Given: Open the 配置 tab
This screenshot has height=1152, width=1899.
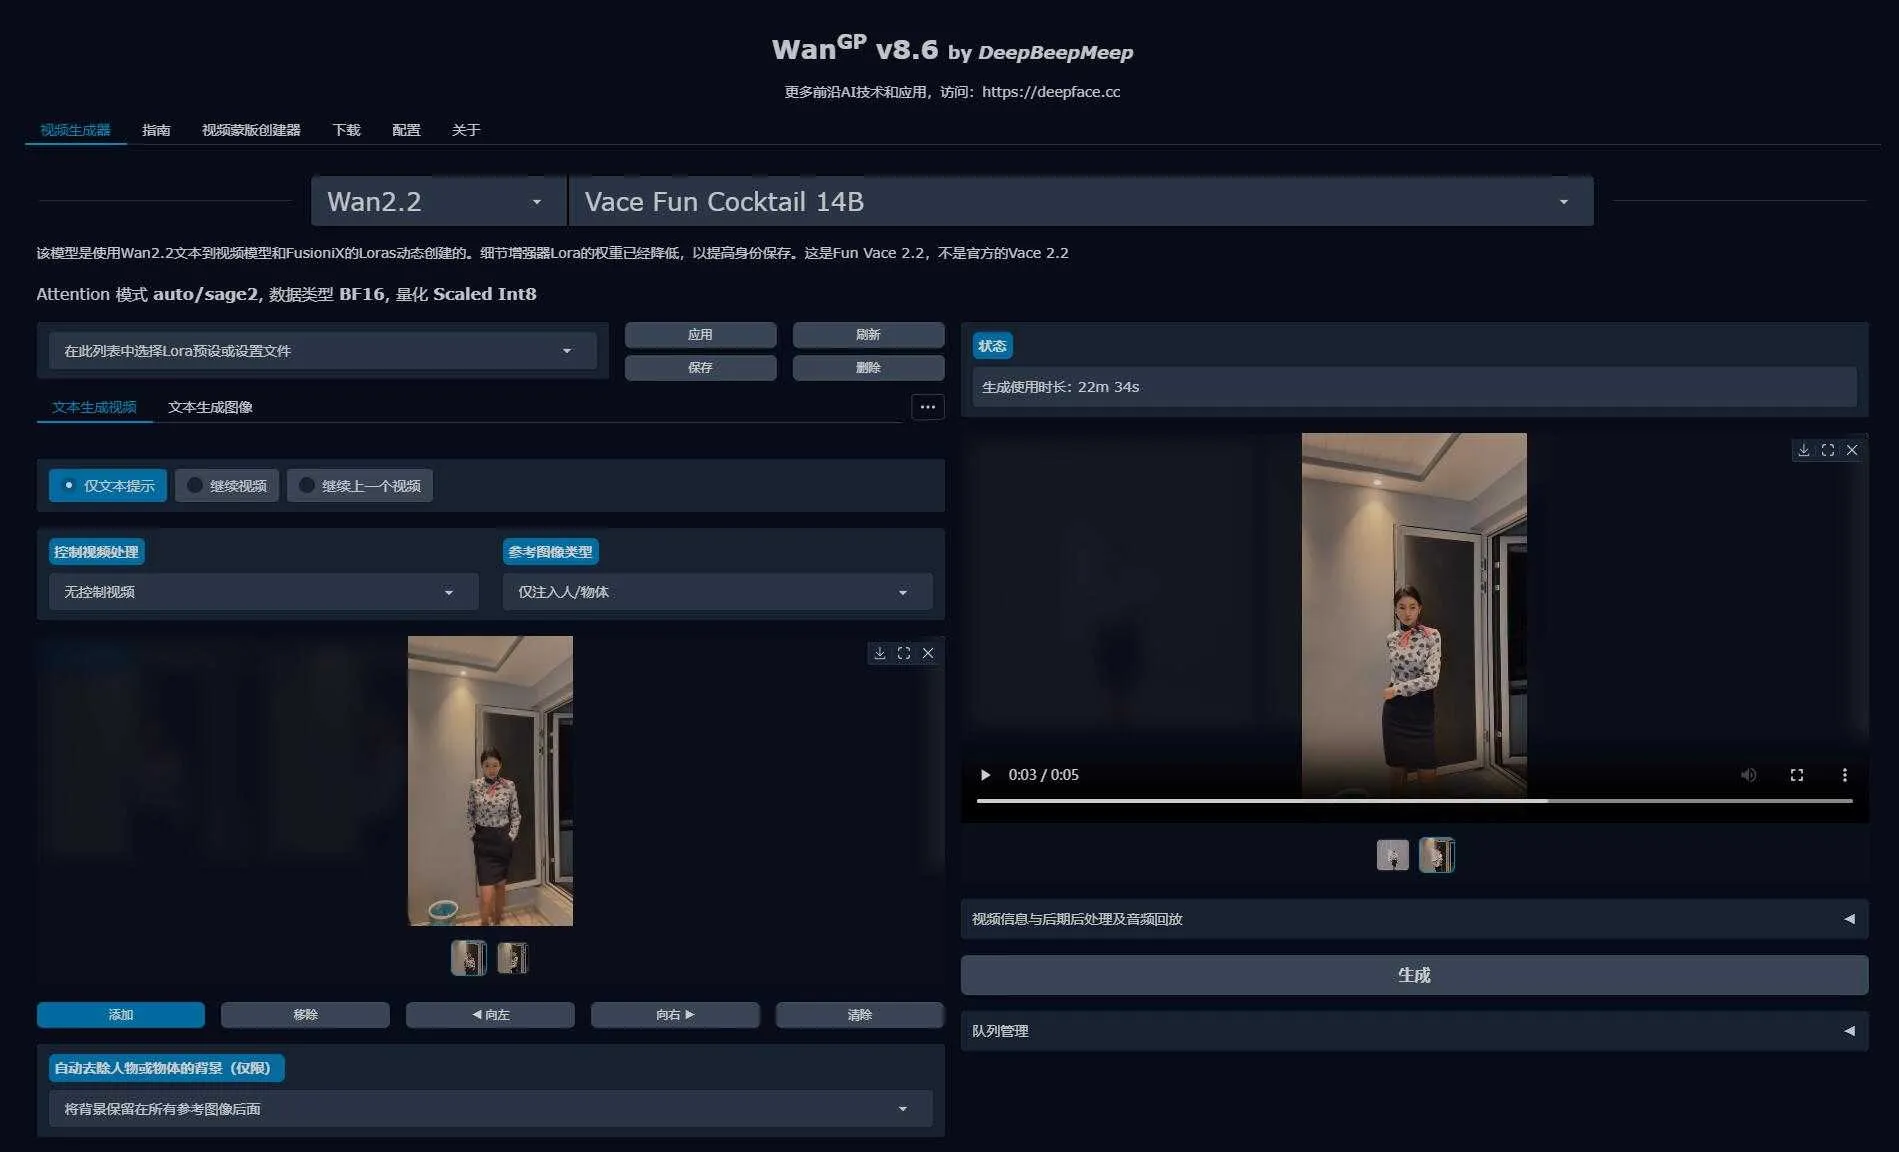Looking at the screenshot, I should click(x=406, y=130).
